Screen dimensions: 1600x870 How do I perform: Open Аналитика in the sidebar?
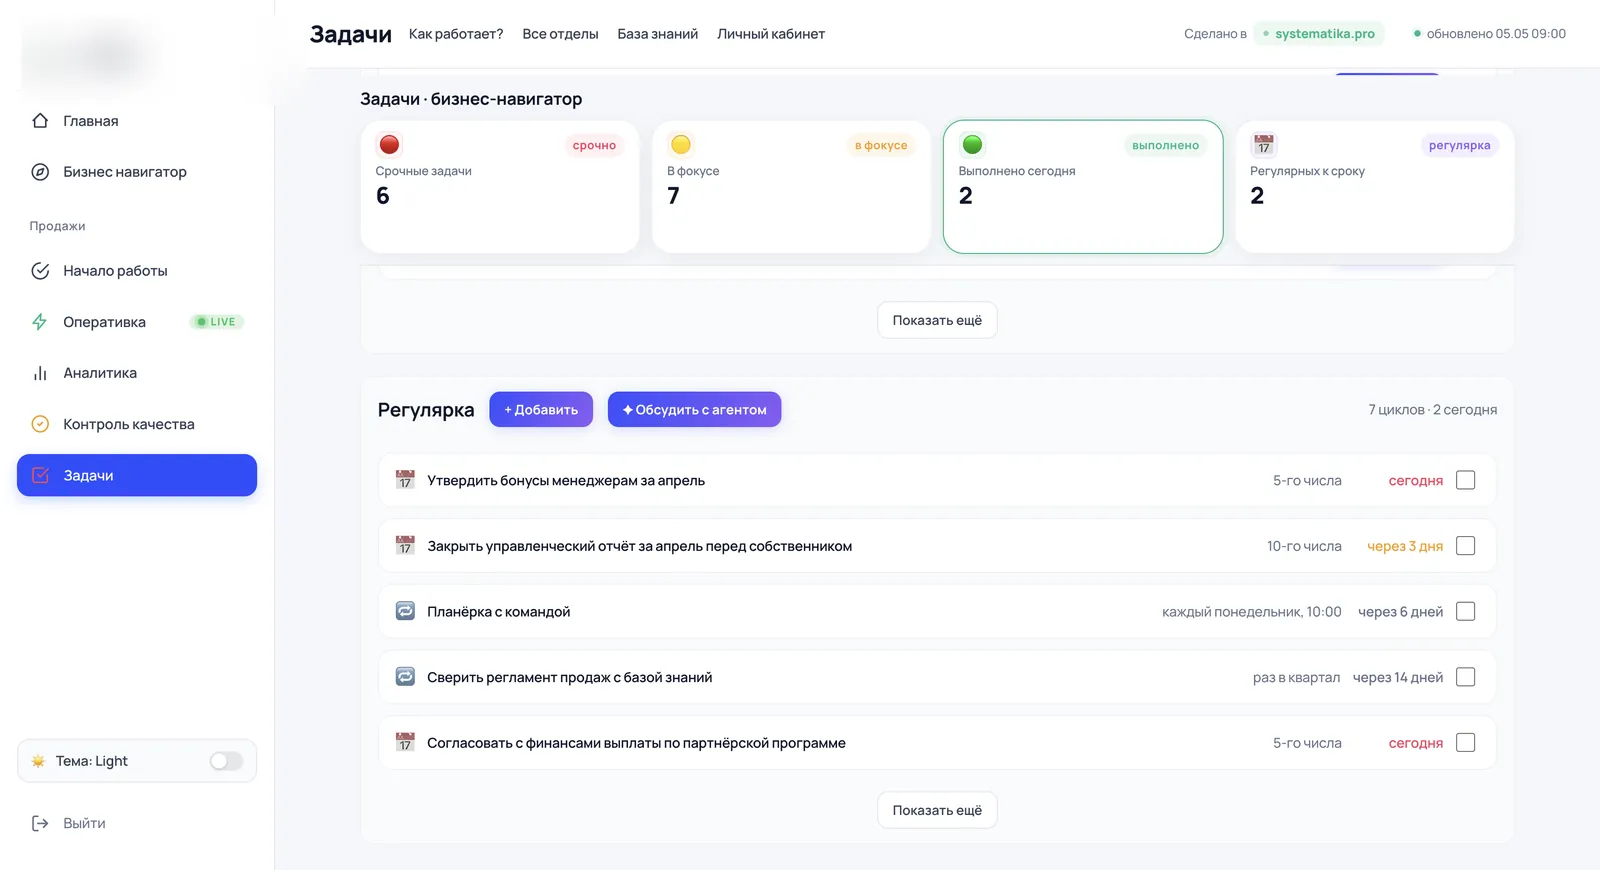click(137, 373)
